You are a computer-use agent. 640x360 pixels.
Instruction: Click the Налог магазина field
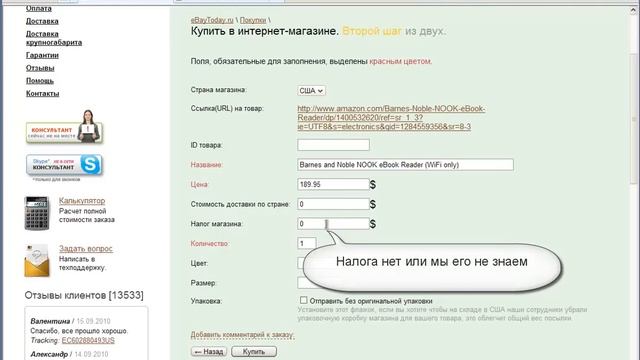[333, 224]
